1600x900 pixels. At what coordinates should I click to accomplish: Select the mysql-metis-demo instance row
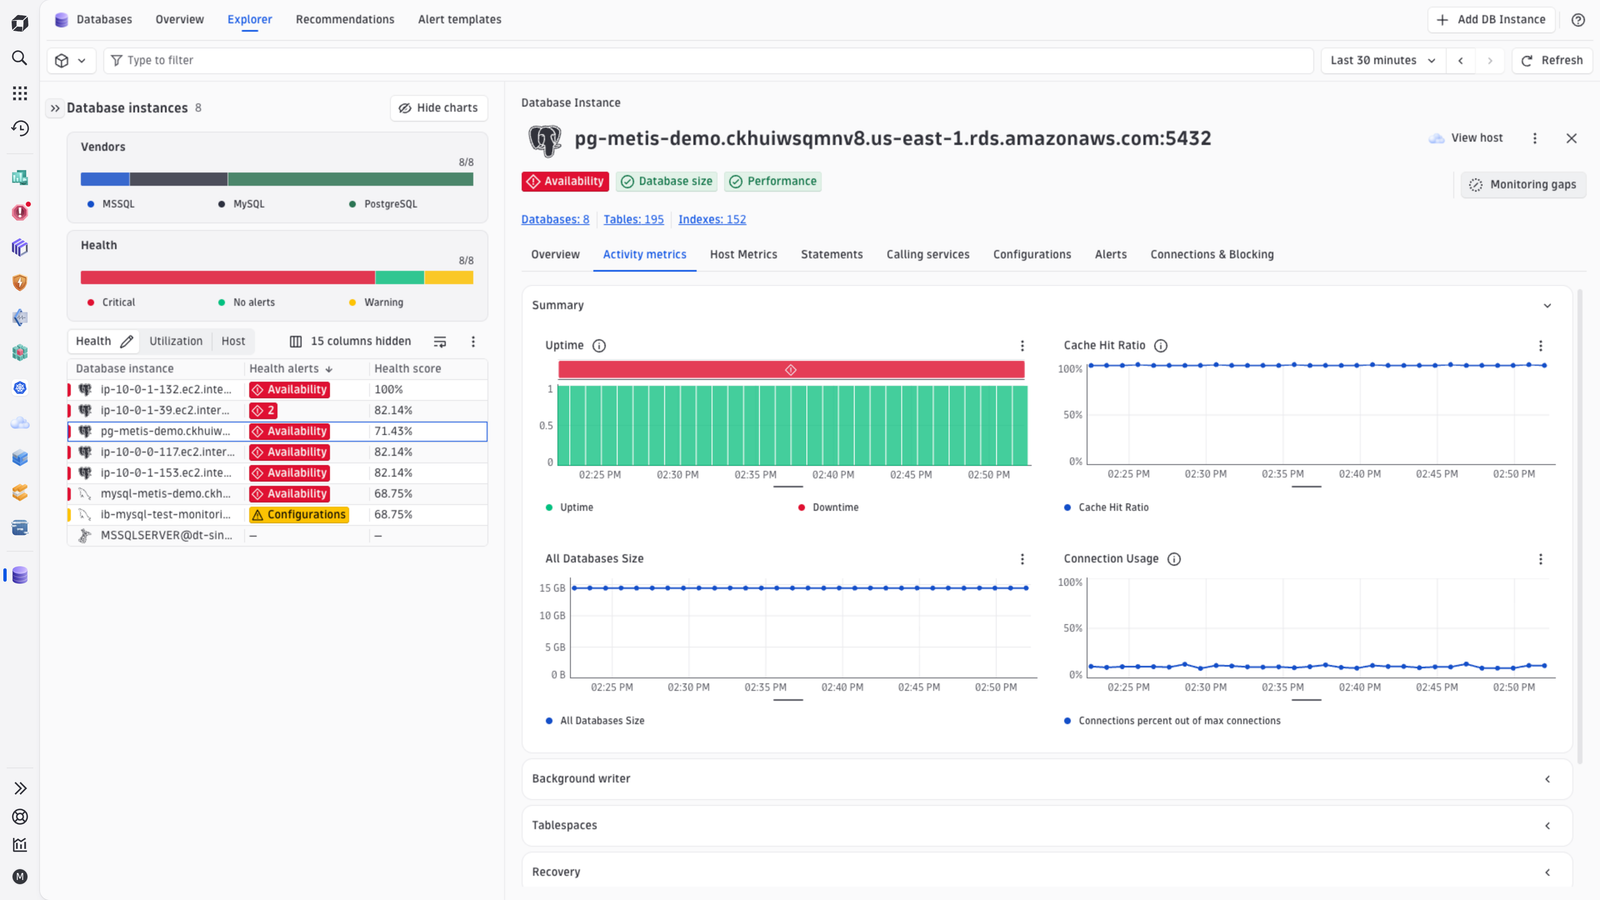(277, 494)
